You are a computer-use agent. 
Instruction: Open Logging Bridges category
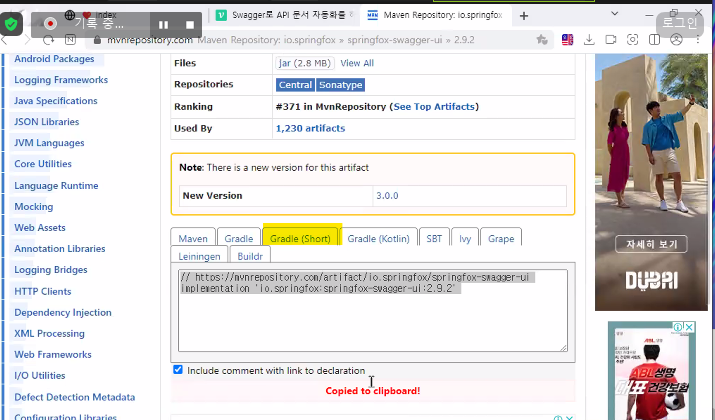51,270
